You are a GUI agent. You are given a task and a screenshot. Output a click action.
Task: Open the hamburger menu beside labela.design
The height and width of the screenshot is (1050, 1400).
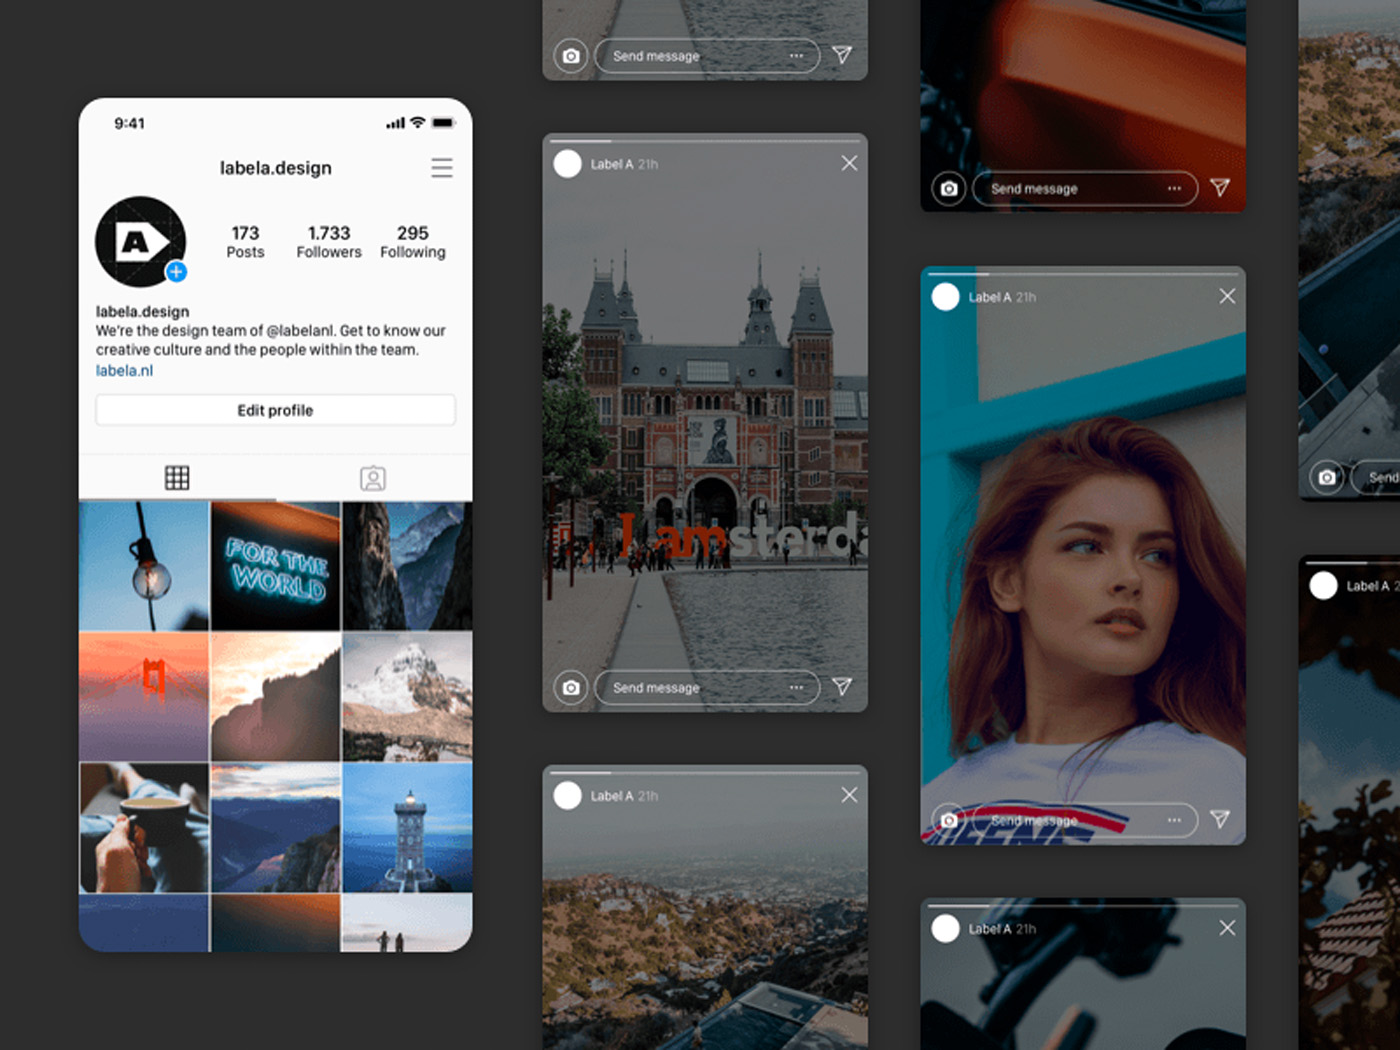tap(441, 168)
